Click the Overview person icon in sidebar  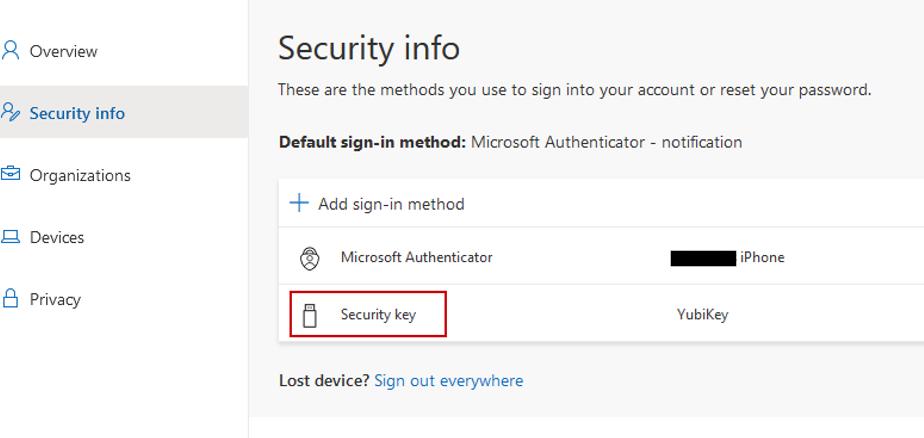pyautogui.click(x=11, y=50)
